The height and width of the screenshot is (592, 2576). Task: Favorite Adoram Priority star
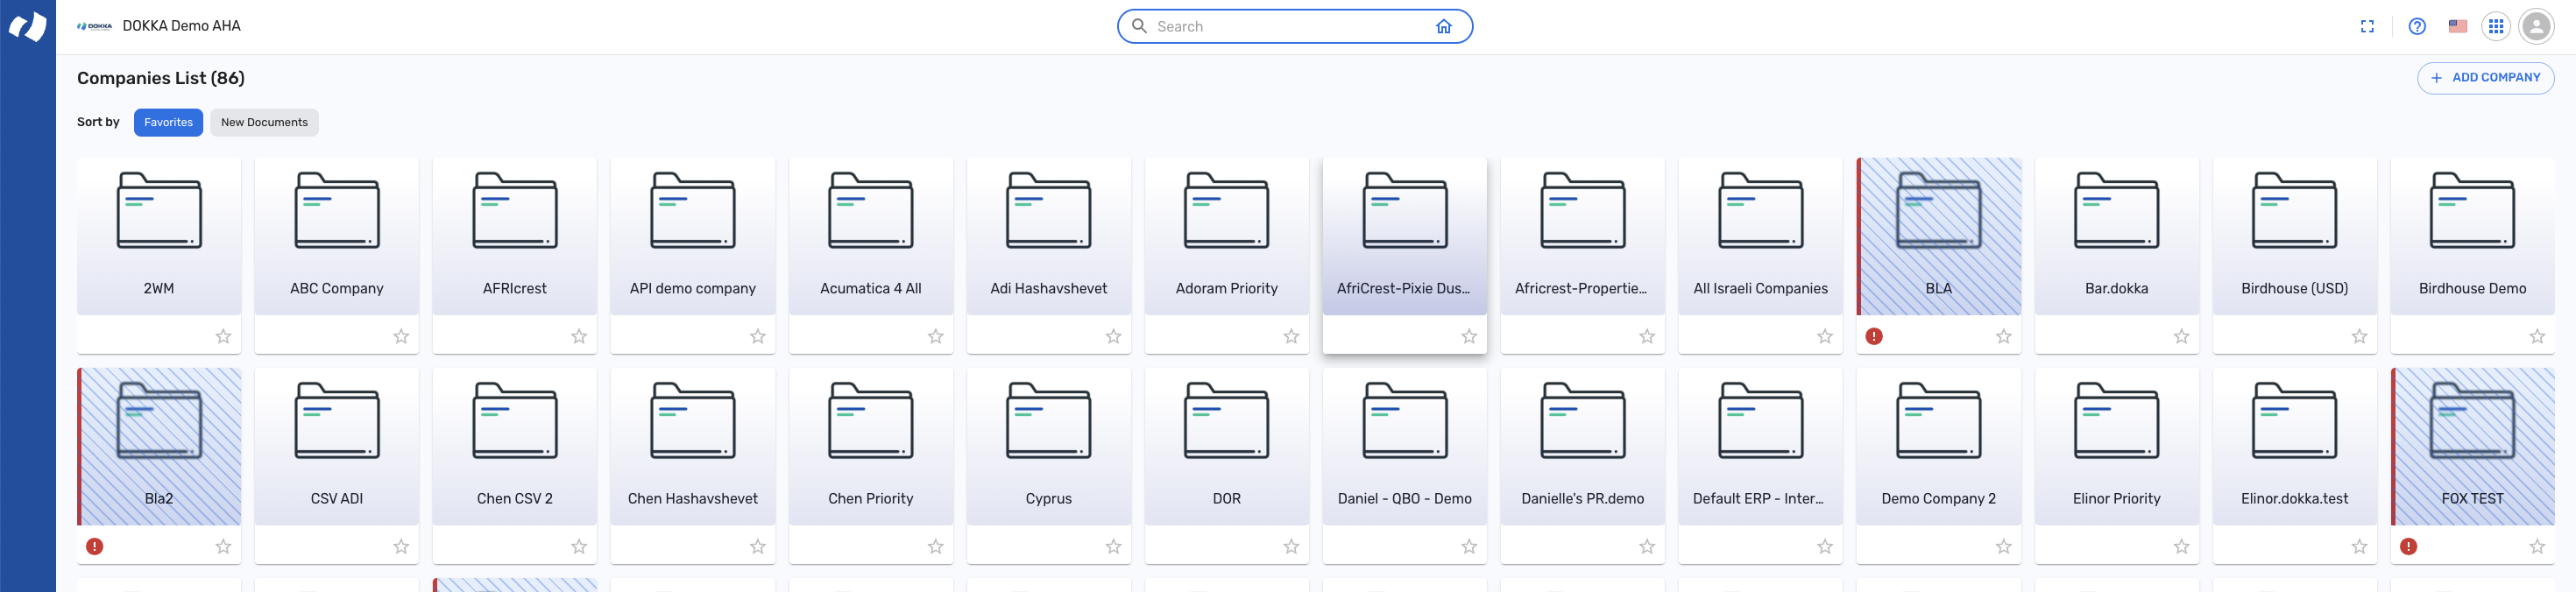(1291, 336)
